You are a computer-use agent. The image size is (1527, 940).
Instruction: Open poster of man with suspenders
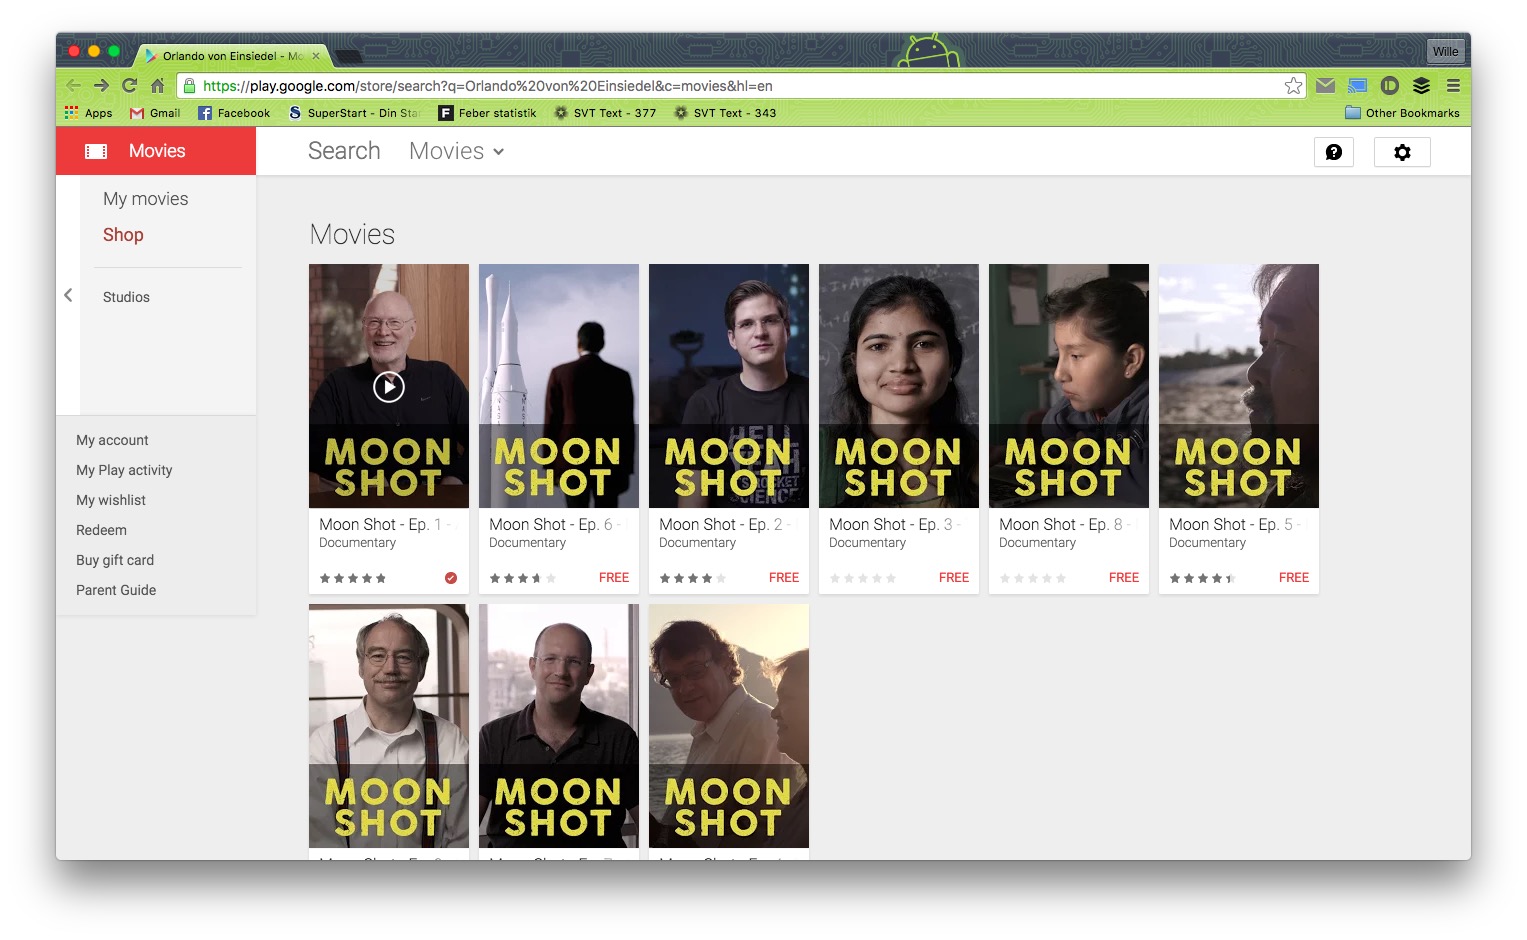tap(389, 726)
